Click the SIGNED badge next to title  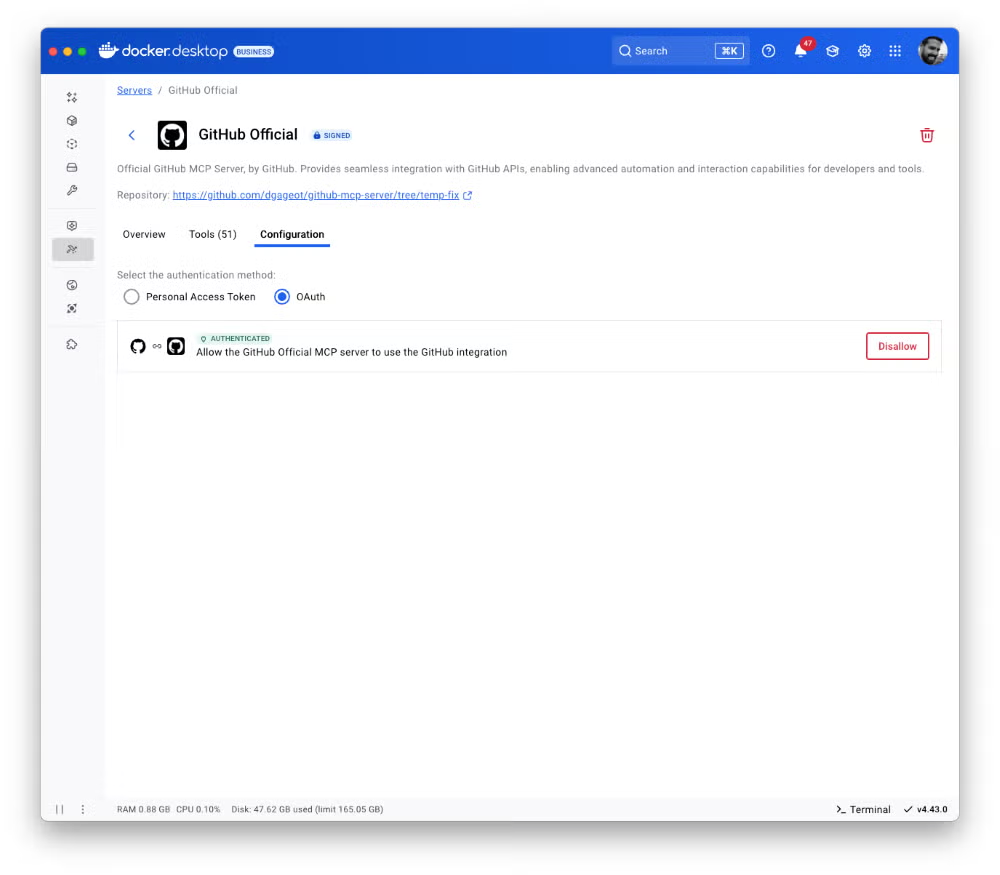point(332,135)
